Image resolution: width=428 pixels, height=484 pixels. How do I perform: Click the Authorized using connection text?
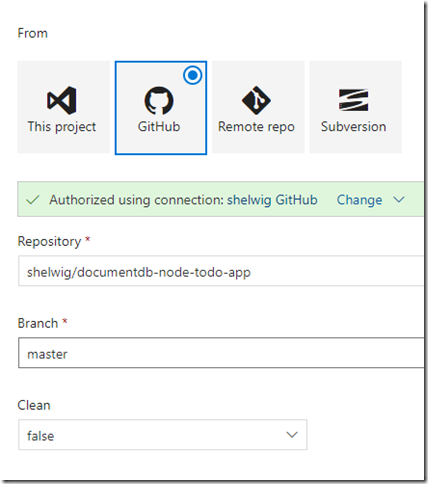pyautogui.click(x=136, y=200)
